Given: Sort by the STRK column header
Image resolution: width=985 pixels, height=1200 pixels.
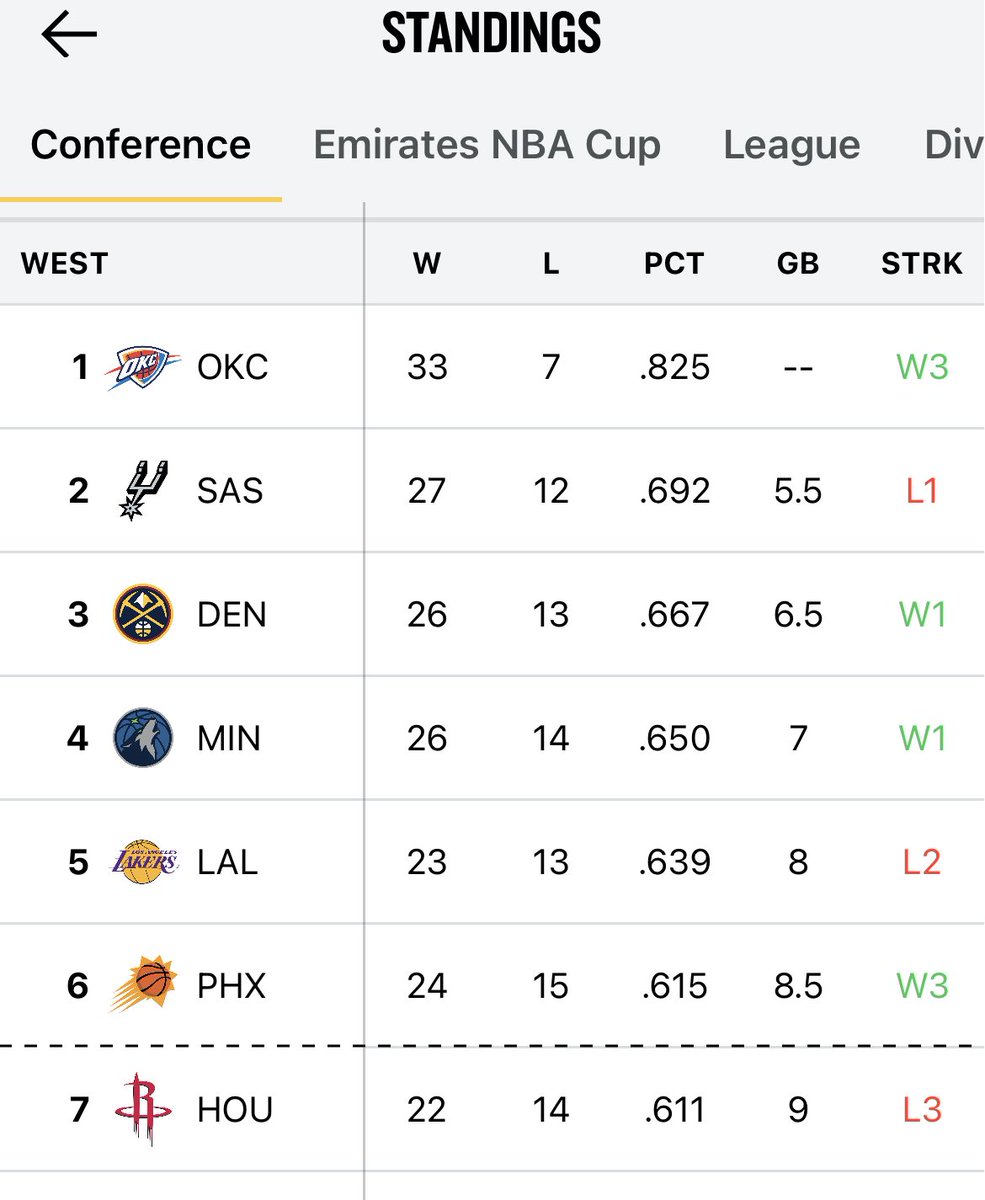Looking at the screenshot, I should (922, 263).
